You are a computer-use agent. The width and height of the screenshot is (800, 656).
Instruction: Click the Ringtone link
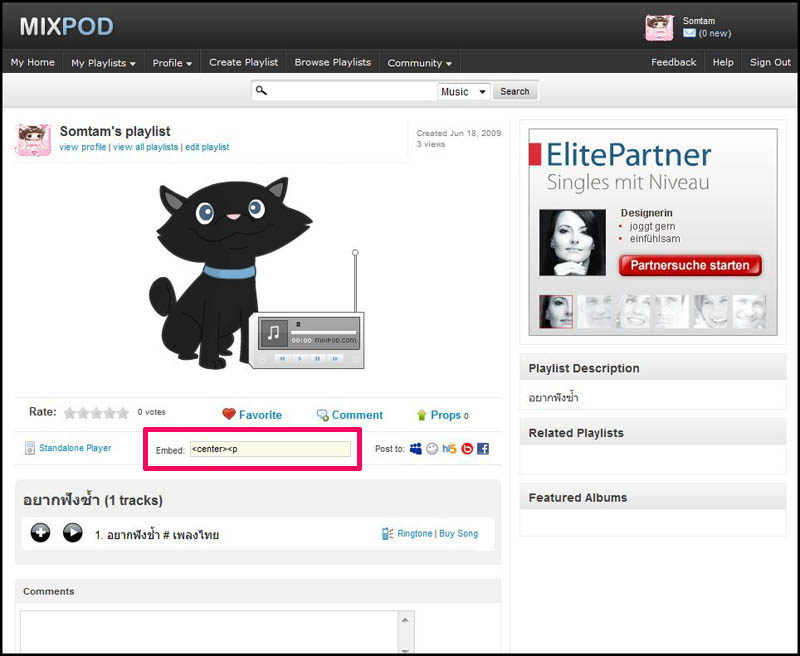(415, 534)
